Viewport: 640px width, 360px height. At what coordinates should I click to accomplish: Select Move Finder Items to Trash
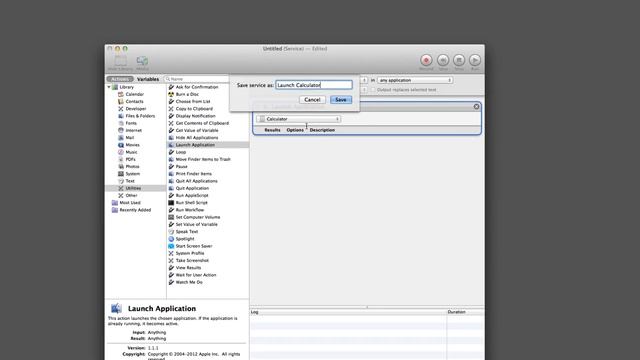(x=203, y=160)
